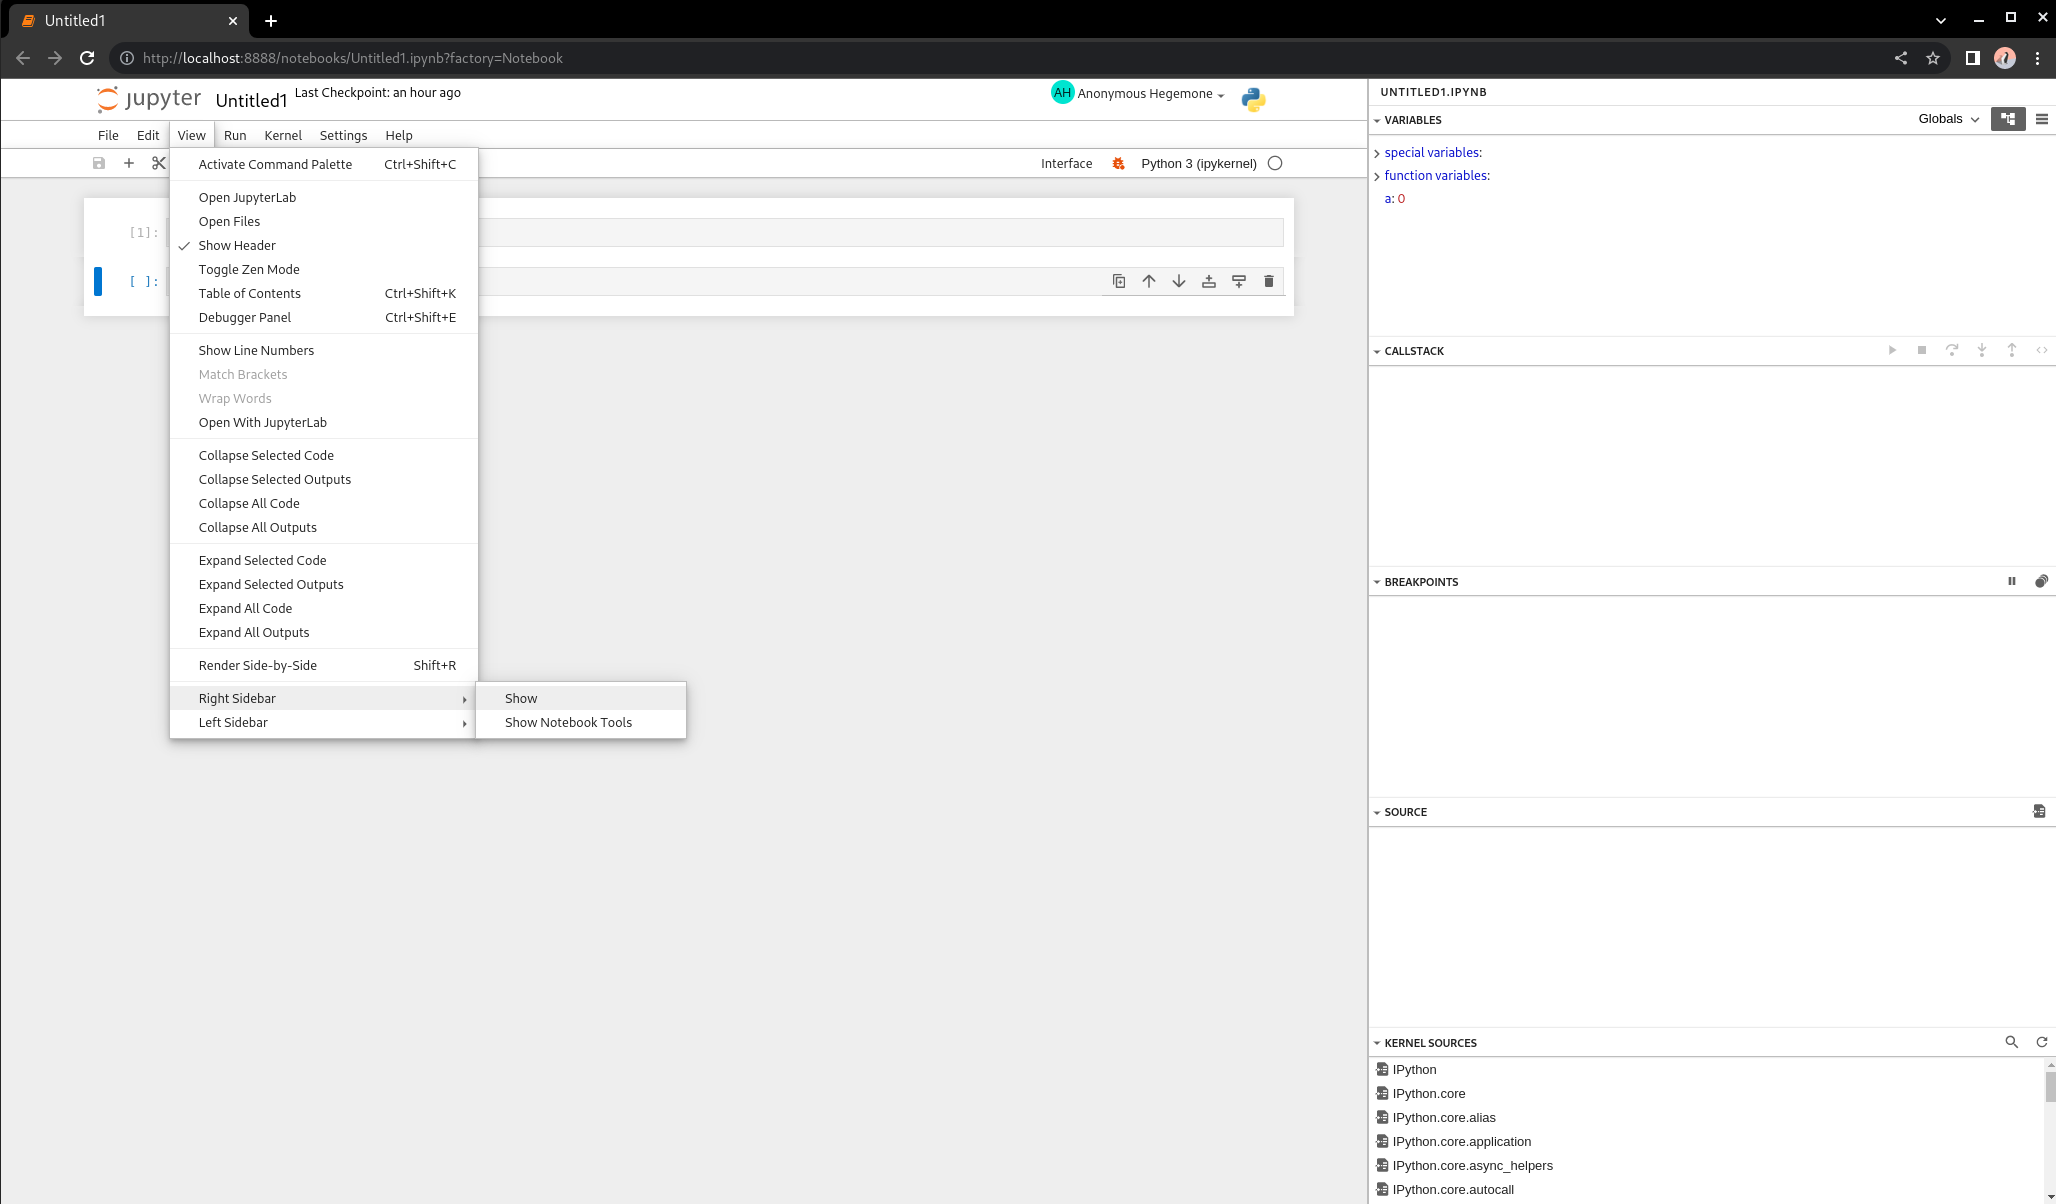Screen dimensions: 2056x1204
Task: Duplicate the selected cell
Action: (x=1119, y=282)
